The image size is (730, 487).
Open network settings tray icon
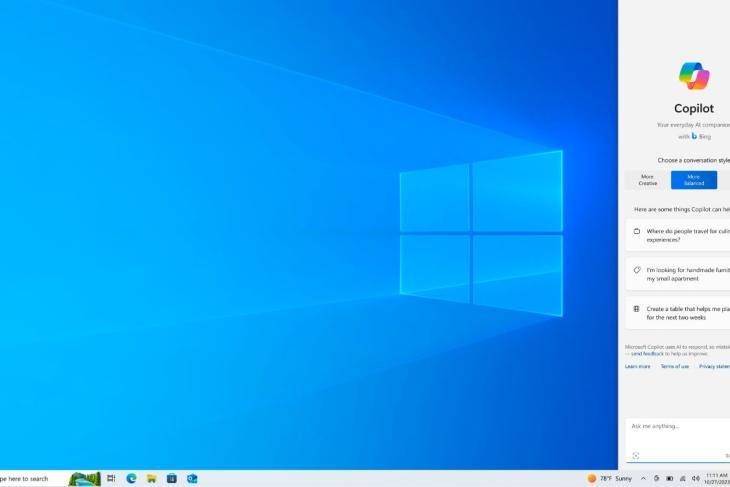coord(683,478)
